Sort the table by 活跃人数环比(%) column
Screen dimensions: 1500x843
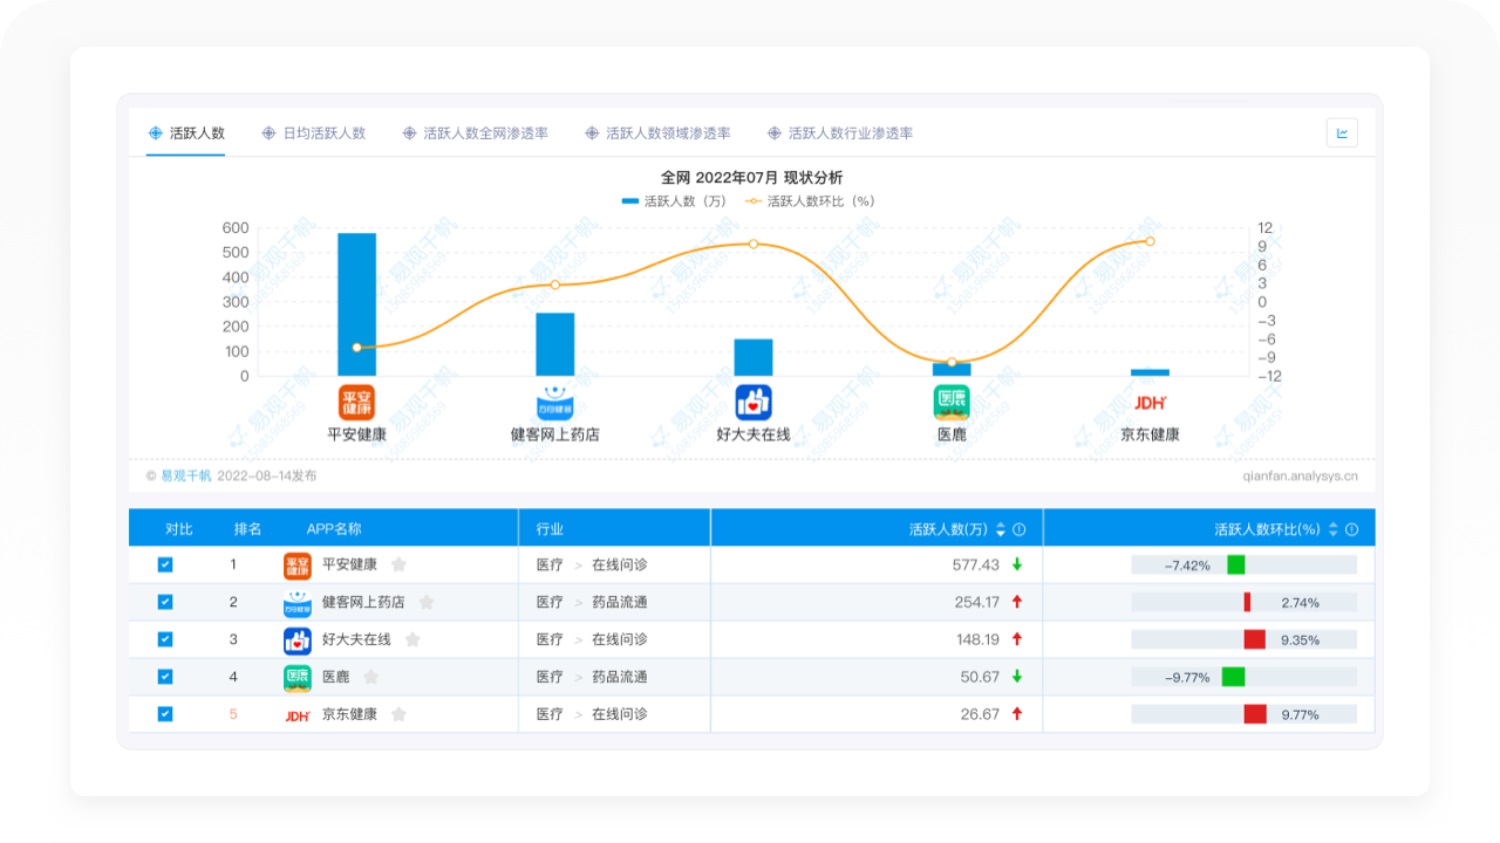(x=1333, y=529)
